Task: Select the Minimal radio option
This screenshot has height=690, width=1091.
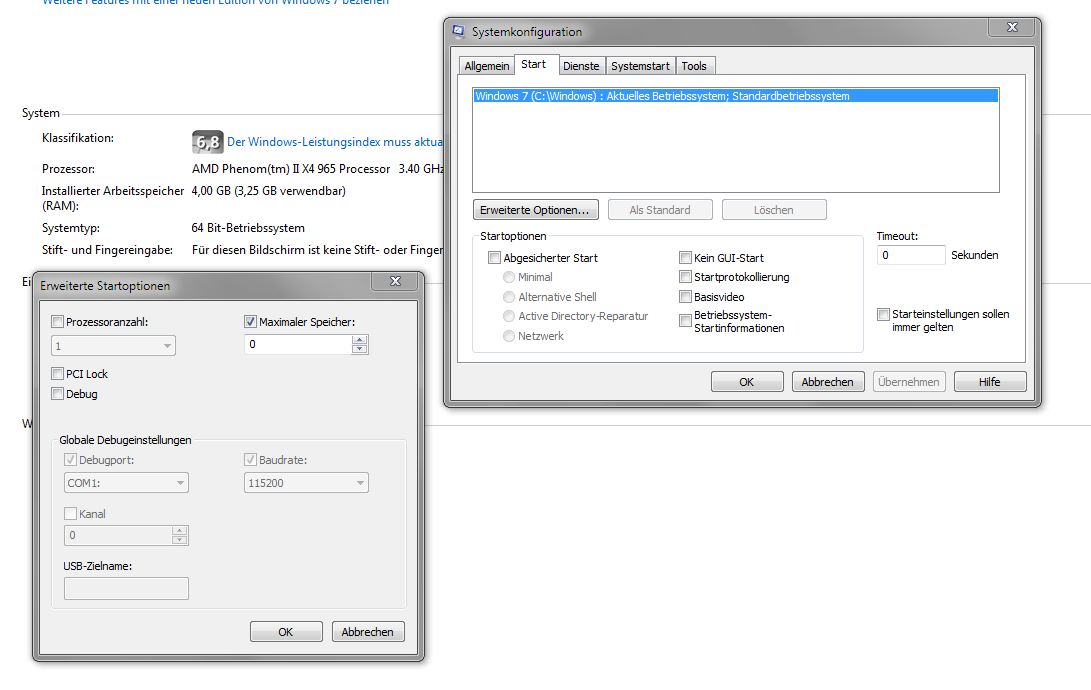Action: (x=509, y=277)
